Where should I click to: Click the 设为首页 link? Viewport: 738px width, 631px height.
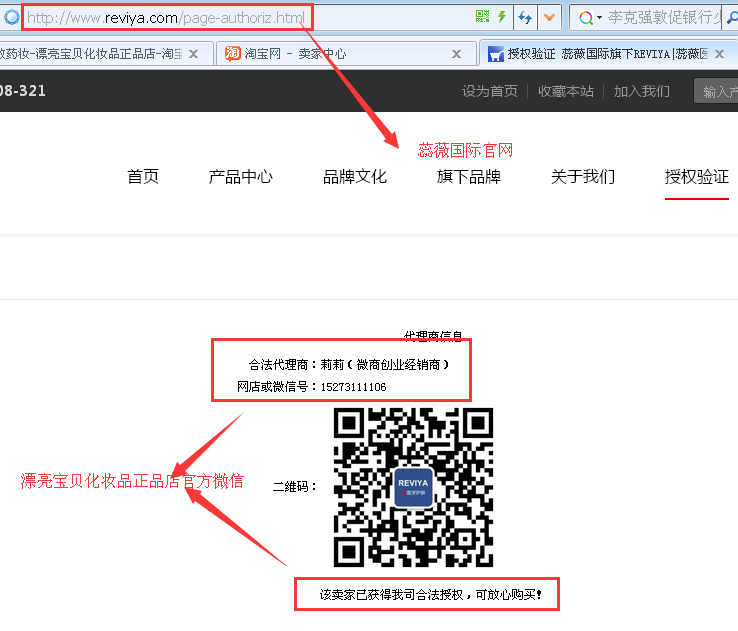tap(489, 91)
